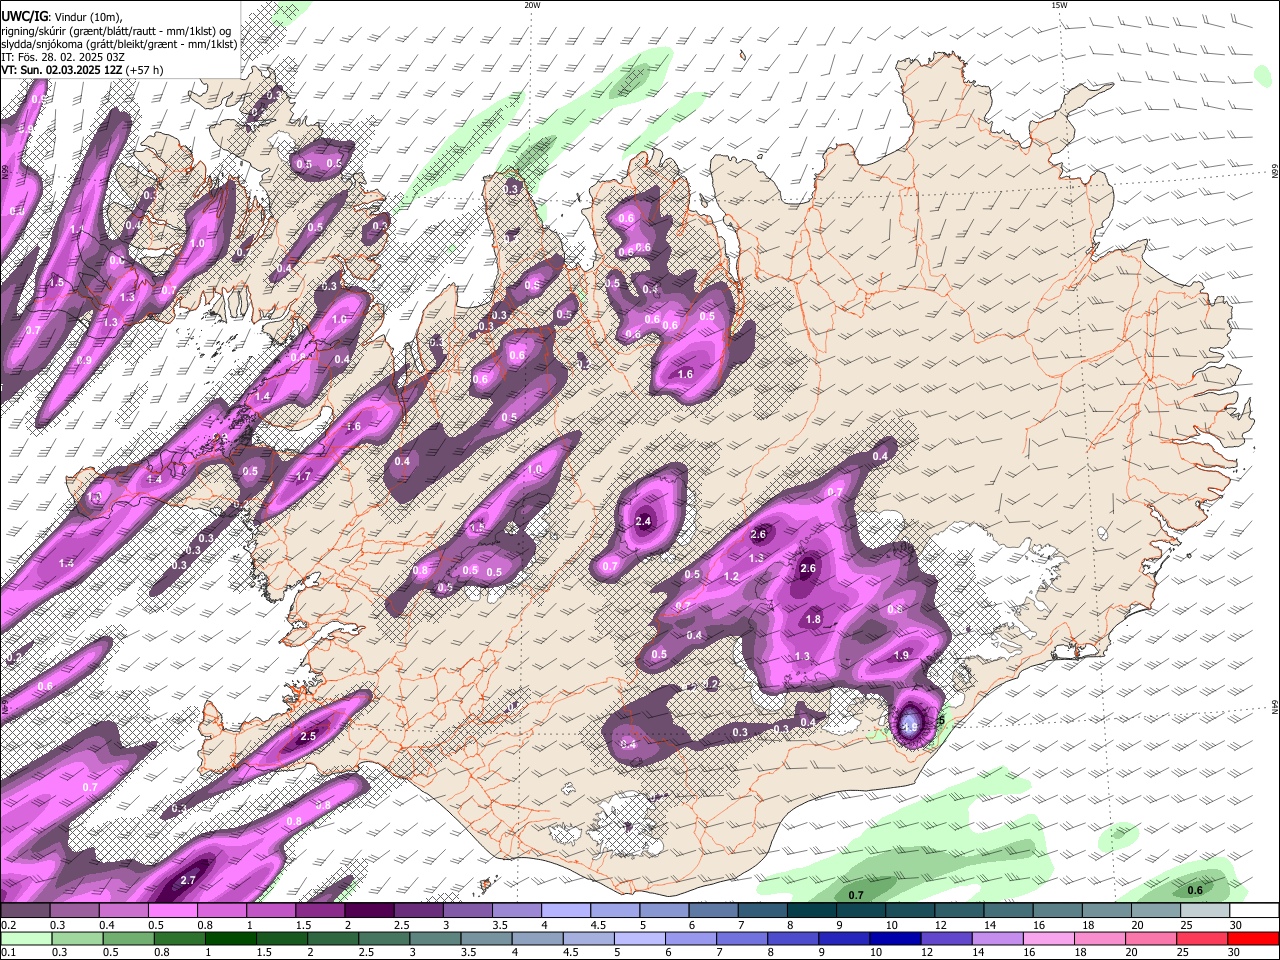Click the '0.6' value in the green area at bottom right
The height and width of the screenshot is (960, 1280).
pyautogui.click(x=1195, y=890)
